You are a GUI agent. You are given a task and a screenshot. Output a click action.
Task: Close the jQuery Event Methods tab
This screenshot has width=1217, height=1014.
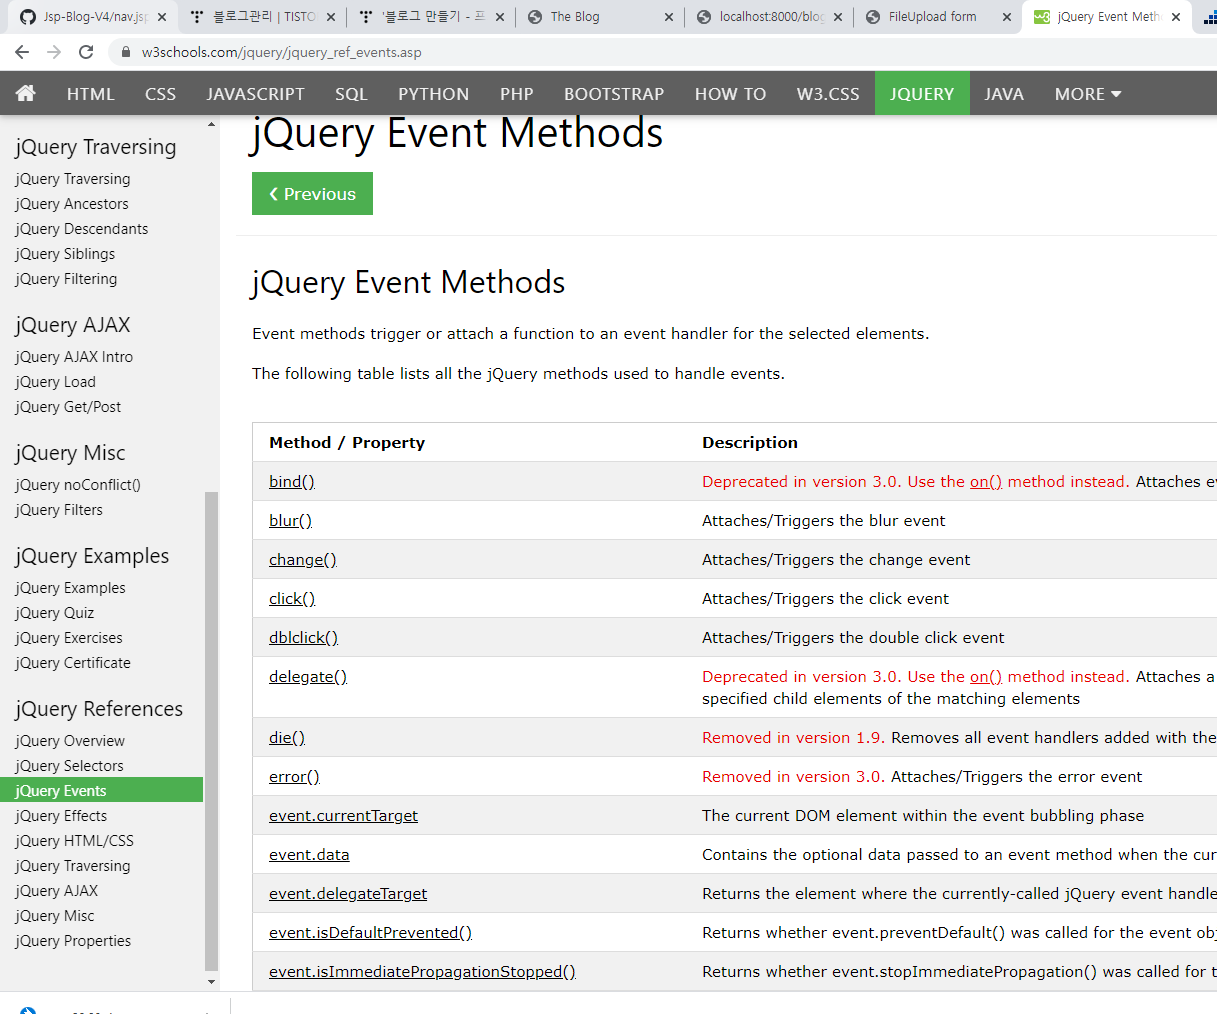(x=1176, y=17)
